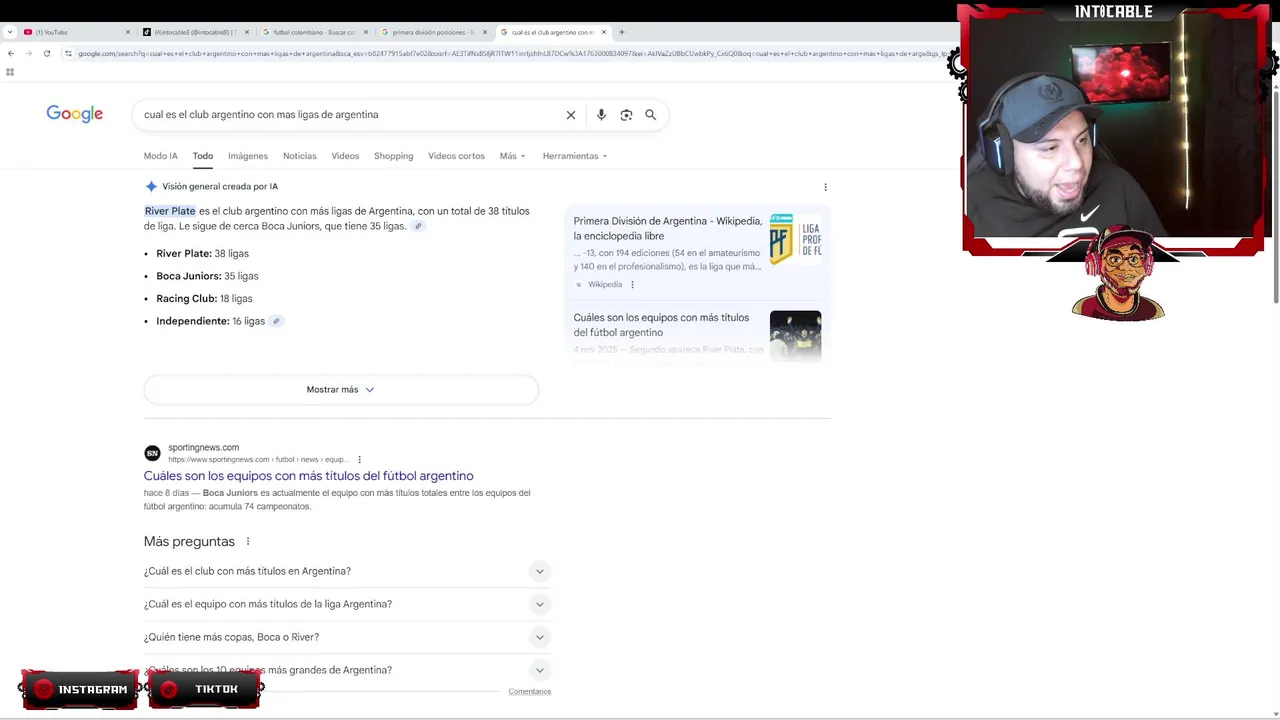Click link chip after 'tiene 35 ligas'
The width and height of the screenshot is (1280, 720).
point(419,226)
